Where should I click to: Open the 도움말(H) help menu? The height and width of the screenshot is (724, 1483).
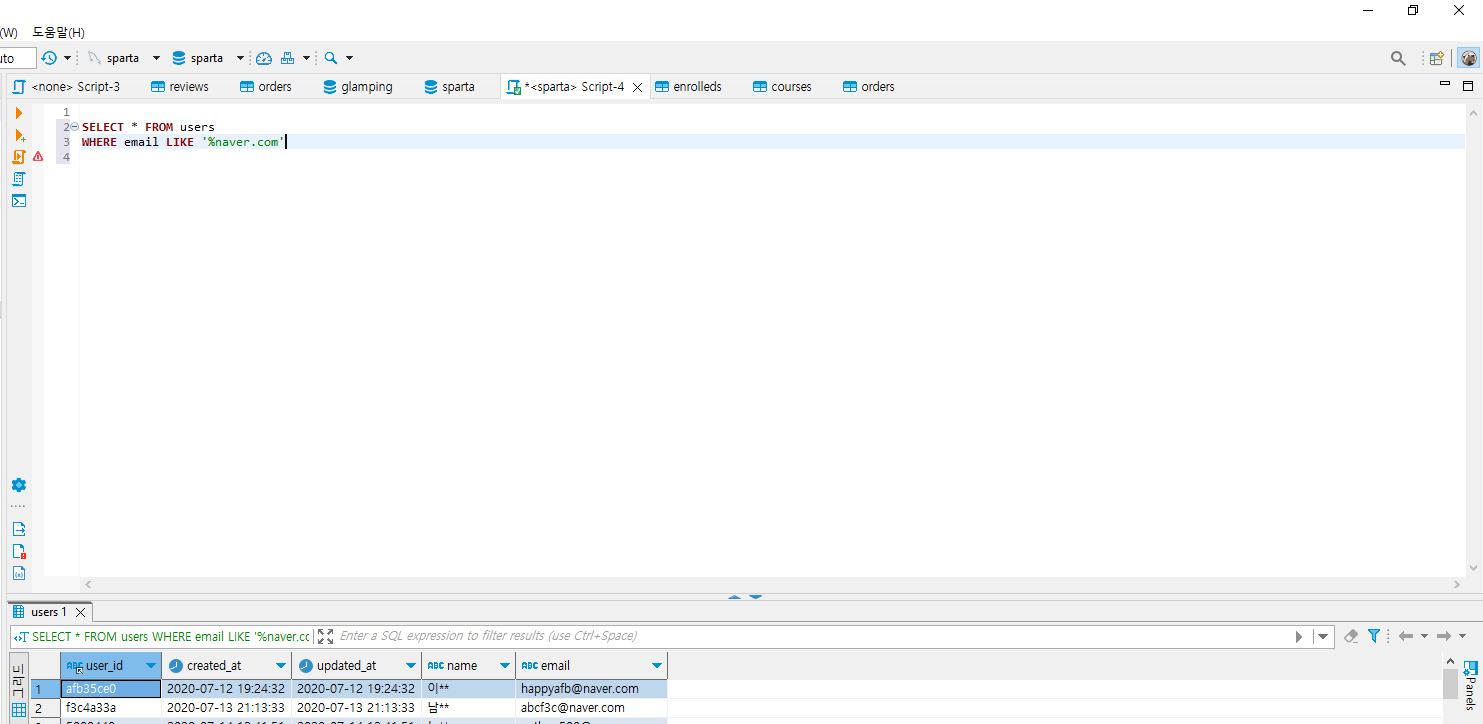59,33
